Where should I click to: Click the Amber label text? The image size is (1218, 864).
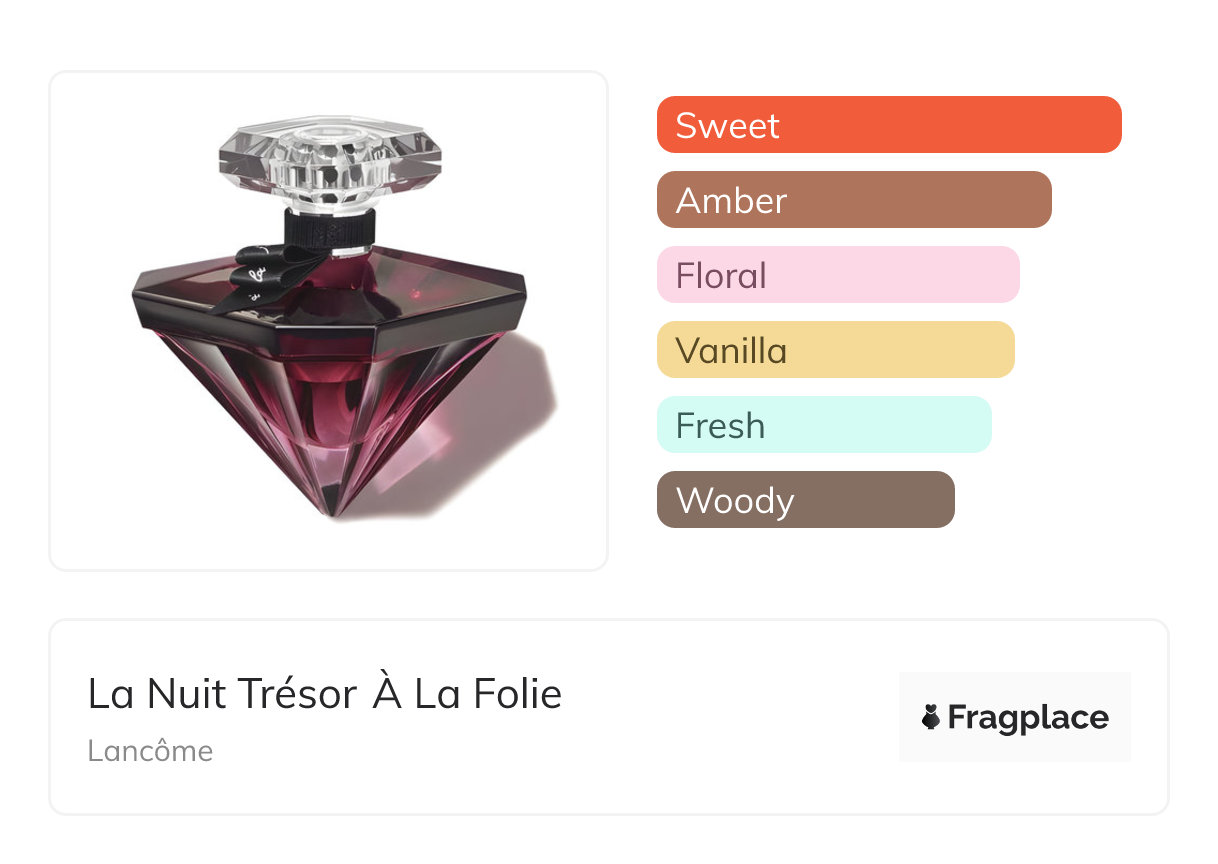[731, 201]
